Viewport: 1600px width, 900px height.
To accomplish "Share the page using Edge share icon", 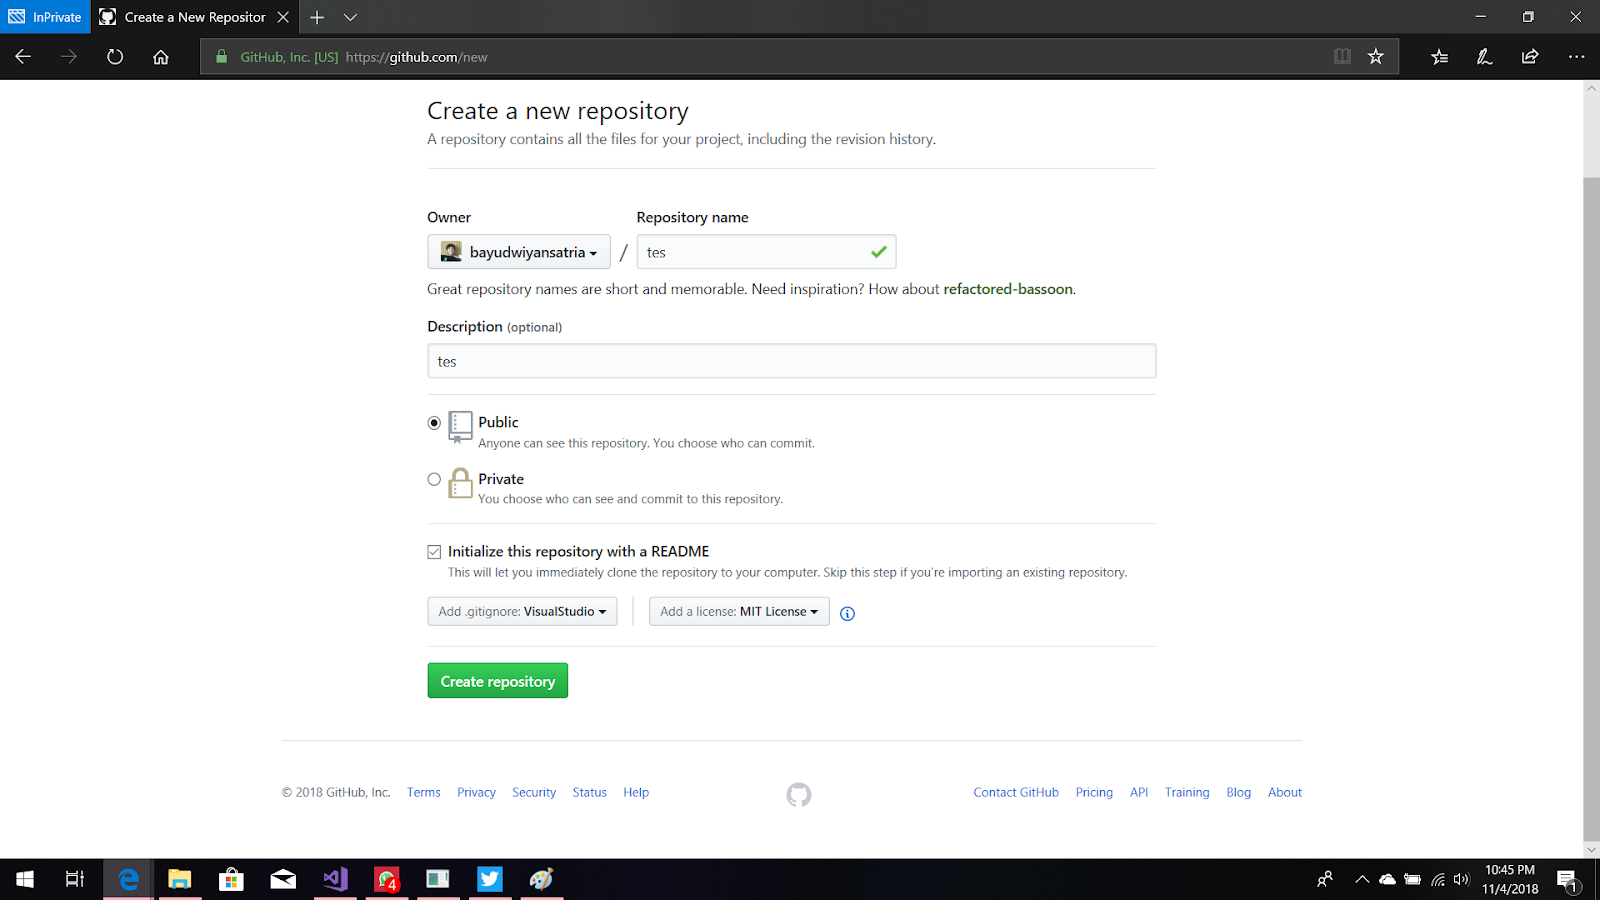I will (x=1528, y=57).
